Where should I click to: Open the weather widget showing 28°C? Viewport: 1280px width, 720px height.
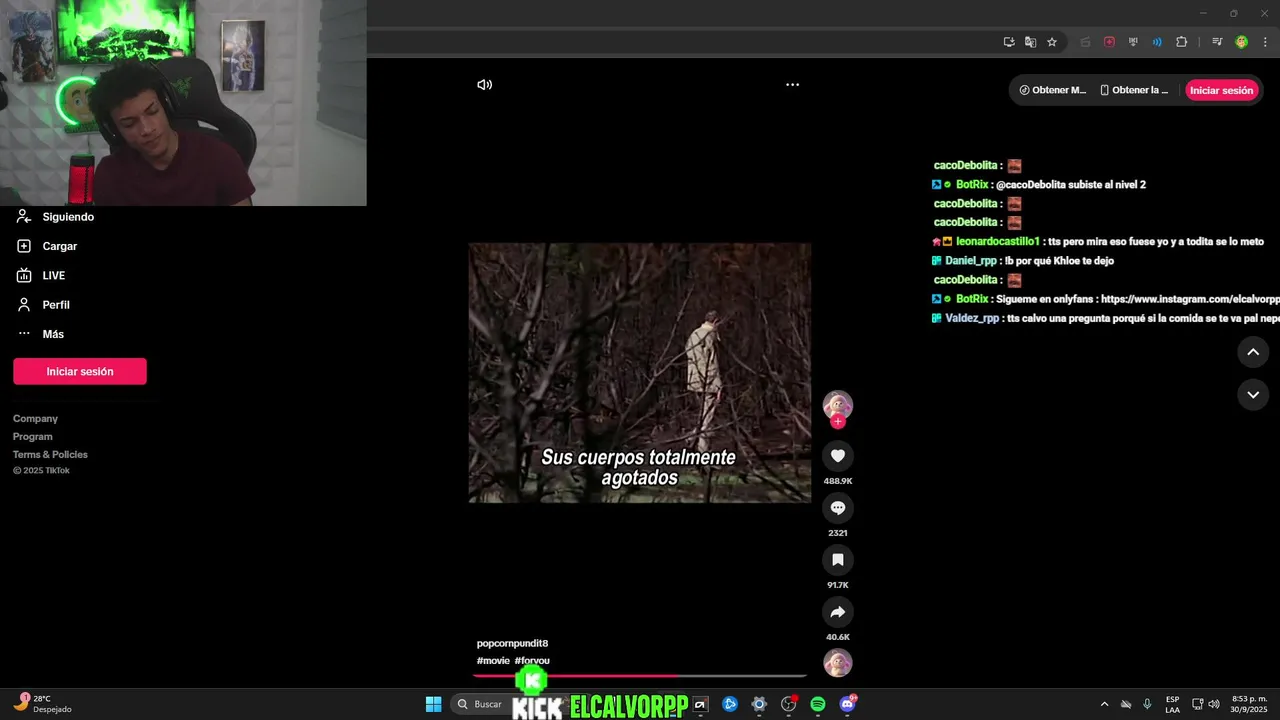pyautogui.click(x=42, y=704)
